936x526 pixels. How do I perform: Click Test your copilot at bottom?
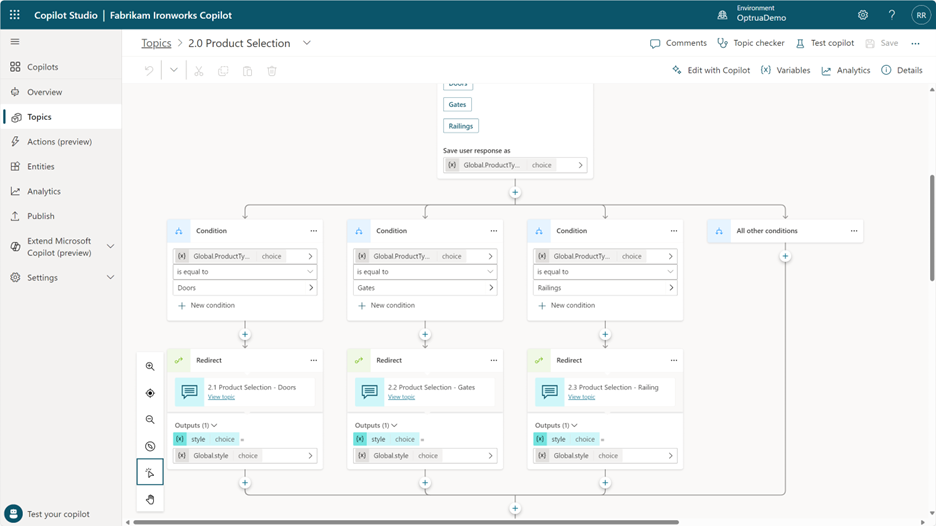[x=48, y=513]
